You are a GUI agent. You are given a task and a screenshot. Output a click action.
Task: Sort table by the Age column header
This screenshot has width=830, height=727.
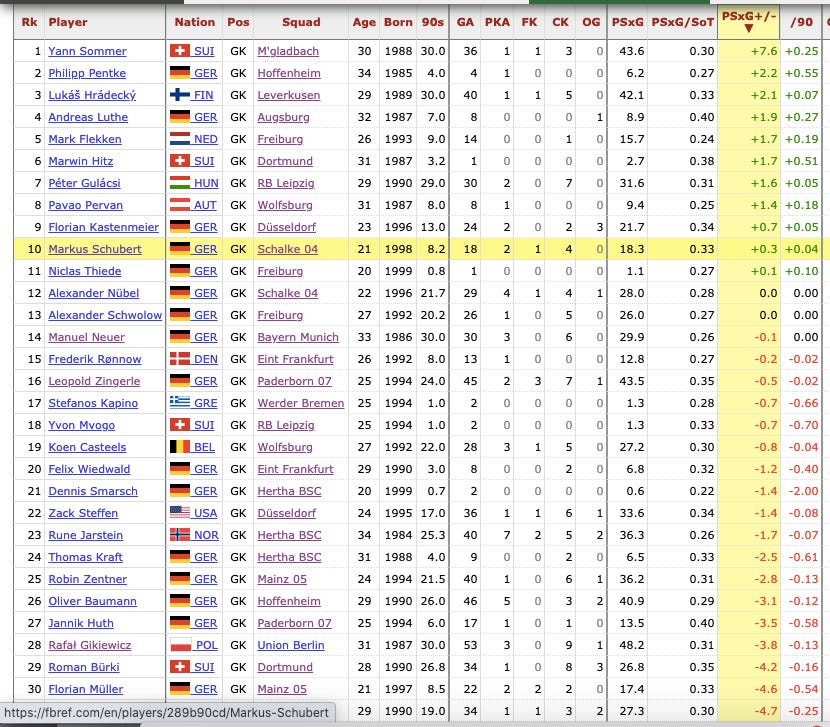(364, 22)
